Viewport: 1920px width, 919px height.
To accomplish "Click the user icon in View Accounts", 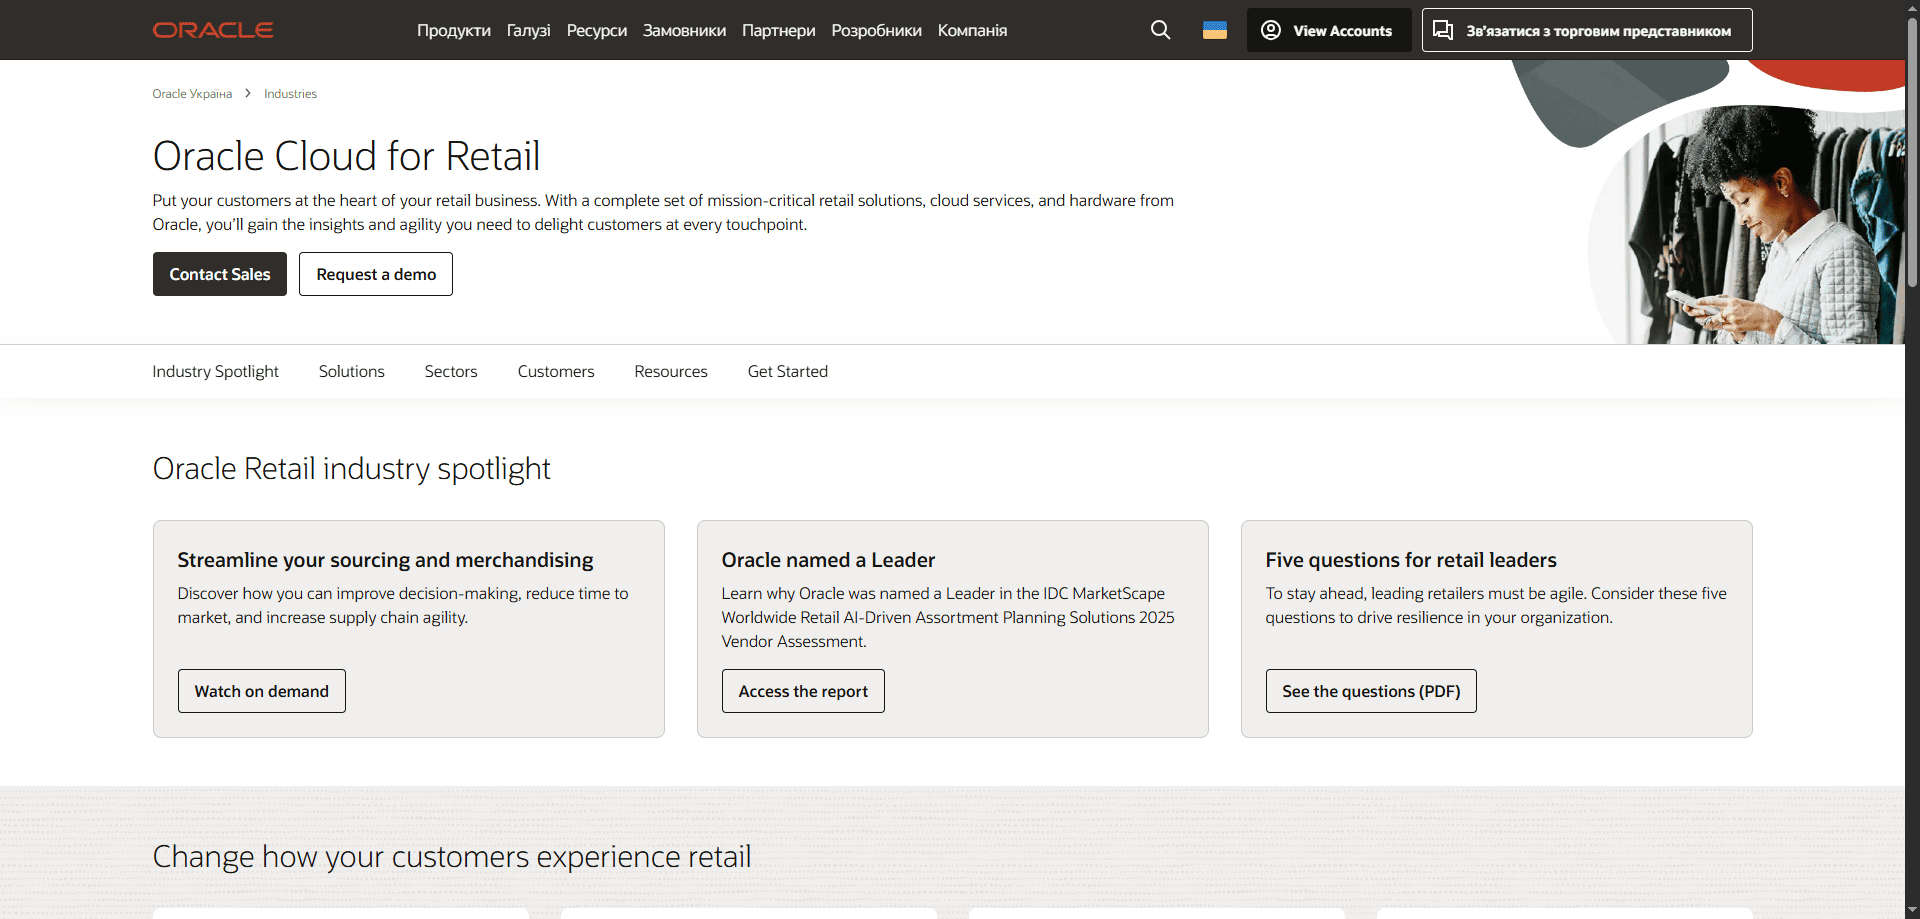I will click(1271, 30).
